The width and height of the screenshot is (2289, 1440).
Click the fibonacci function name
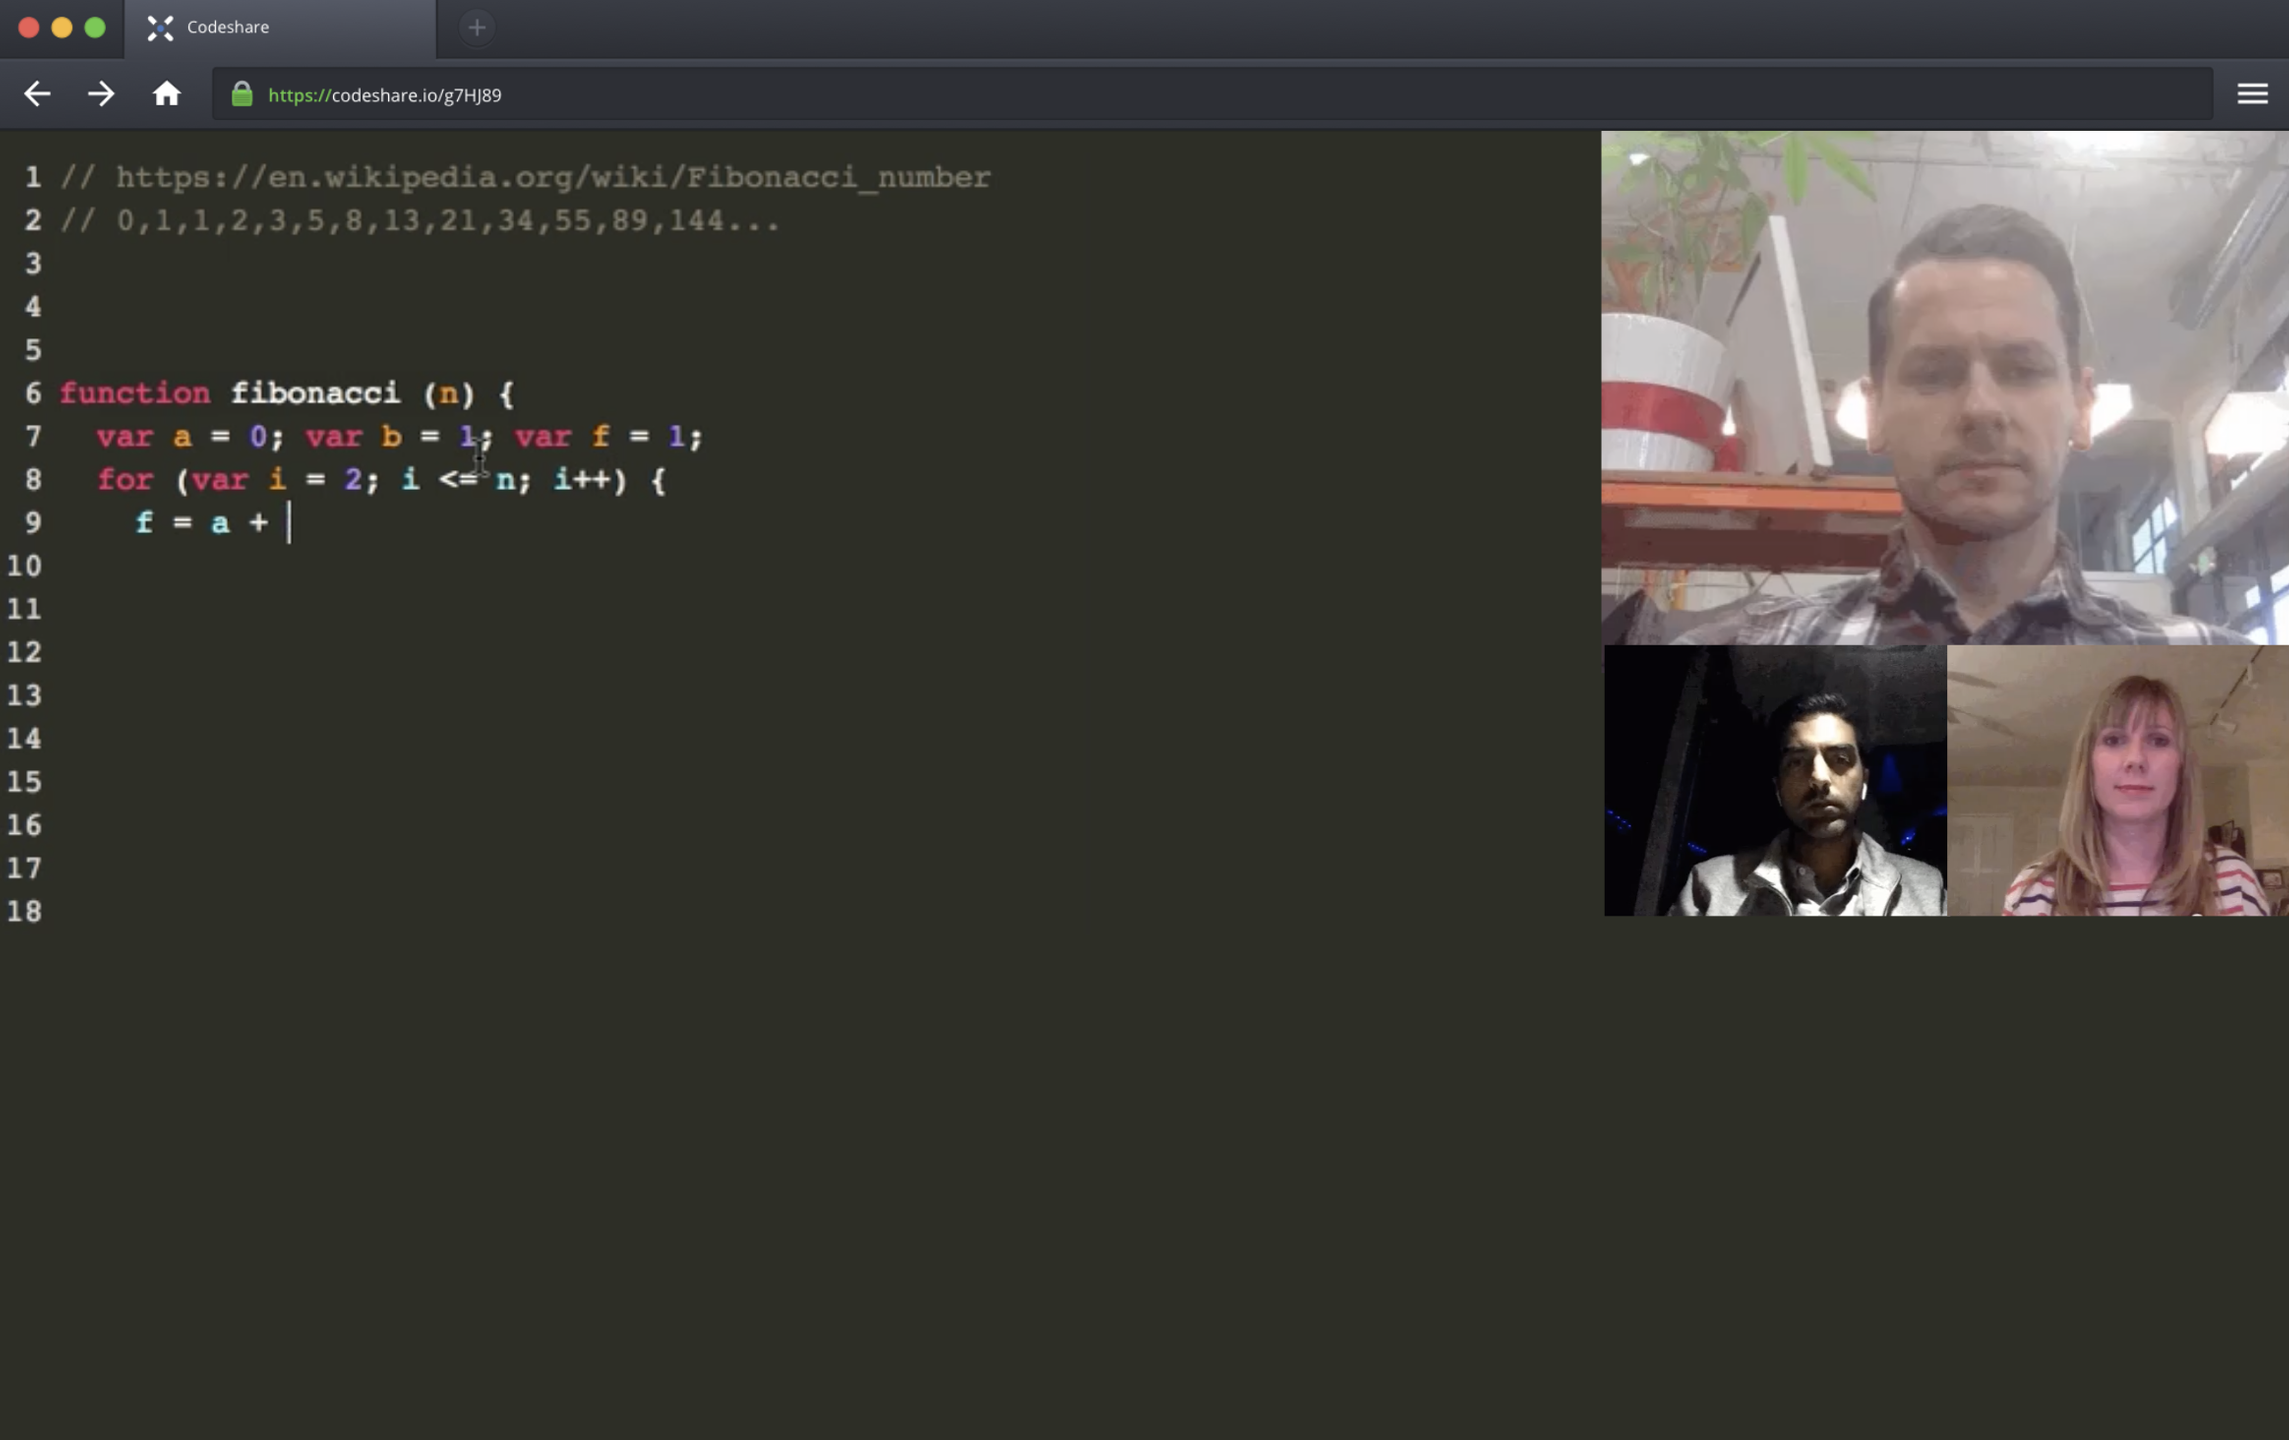tap(315, 393)
